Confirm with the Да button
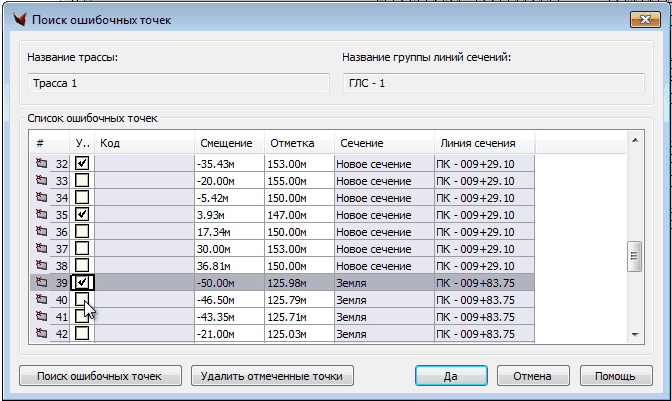Image resolution: width=672 pixels, height=401 pixels. pos(450,377)
